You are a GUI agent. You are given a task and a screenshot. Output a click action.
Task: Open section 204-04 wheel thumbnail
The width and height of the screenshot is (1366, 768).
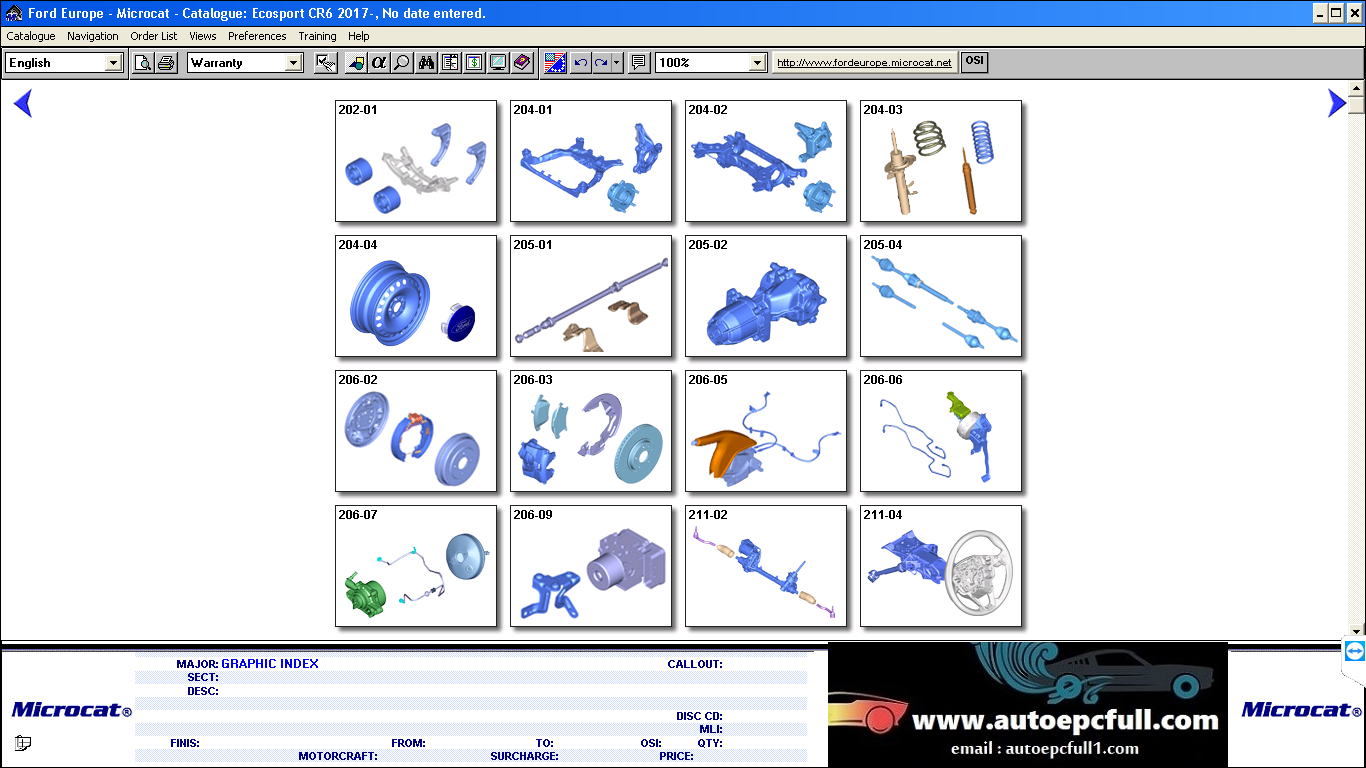[x=416, y=296]
